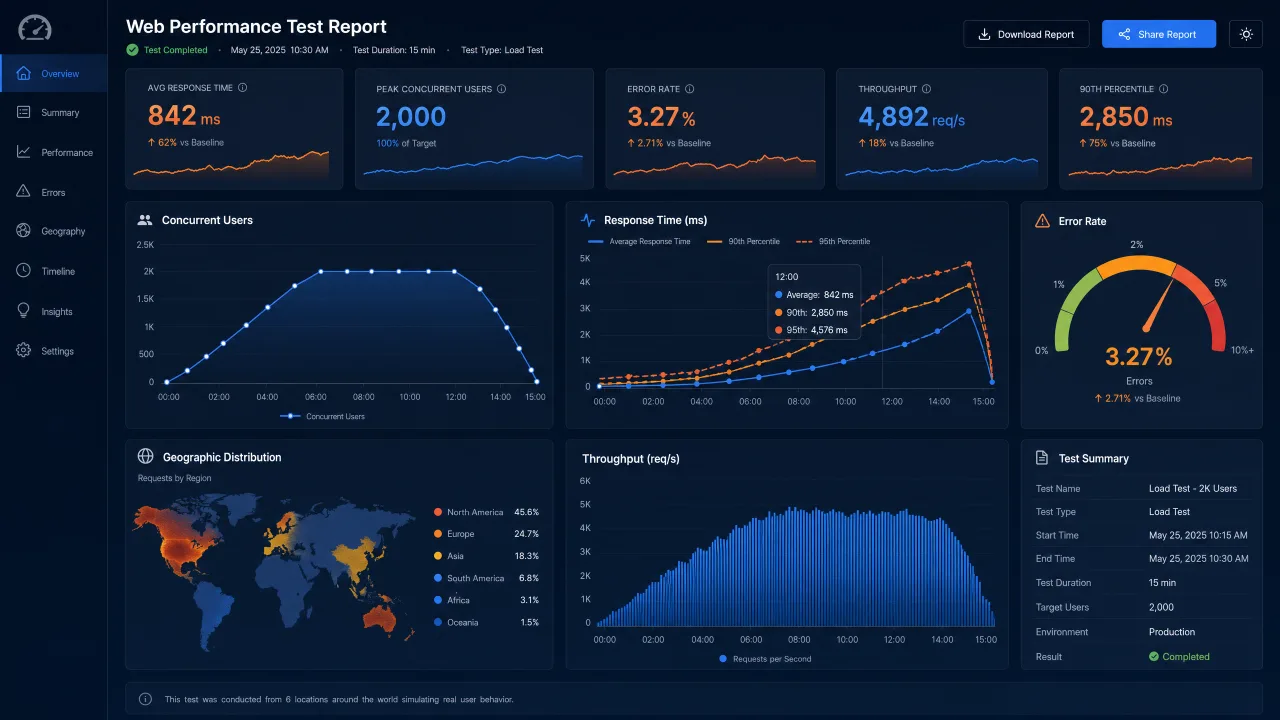
Task: Click the Oceania 1.5% value
Action: pos(529,622)
